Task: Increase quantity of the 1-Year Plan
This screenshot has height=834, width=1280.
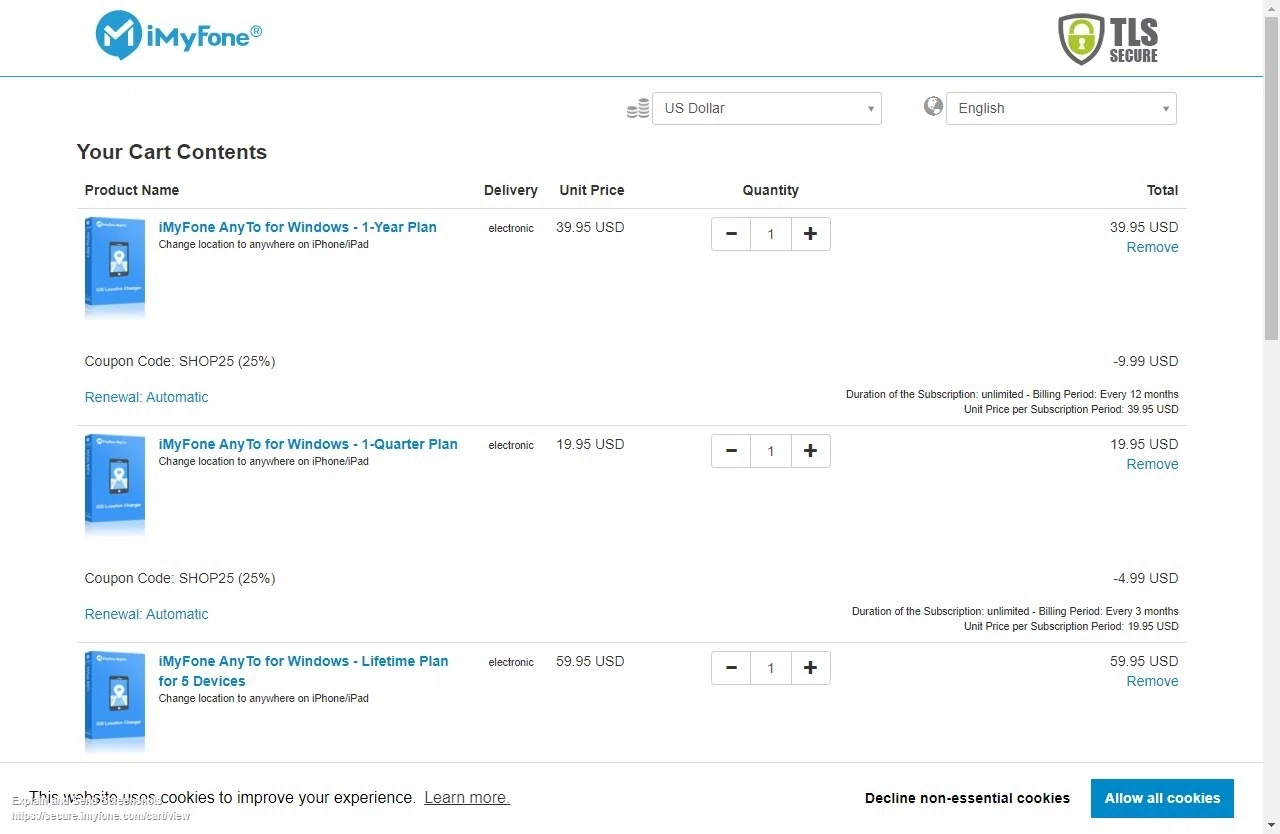Action: (x=810, y=234)
